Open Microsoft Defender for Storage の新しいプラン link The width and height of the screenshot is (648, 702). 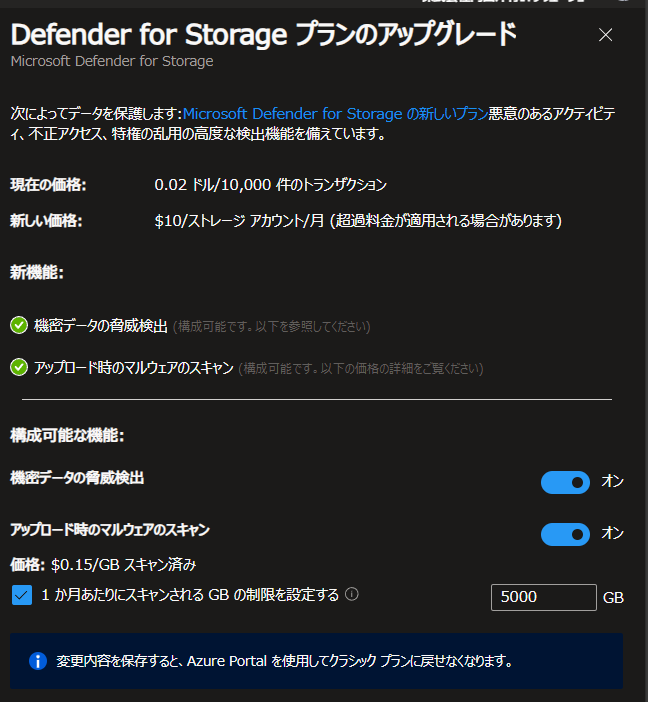[335, 114]
